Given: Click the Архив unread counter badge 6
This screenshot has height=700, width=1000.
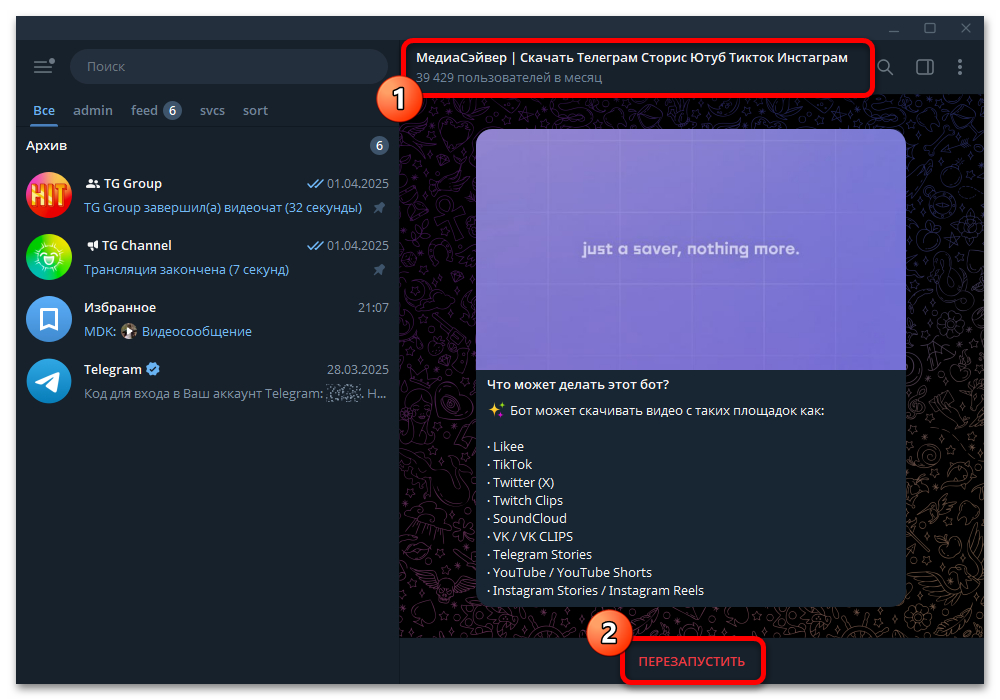Looking at the screenshot, I should point(379,145).
